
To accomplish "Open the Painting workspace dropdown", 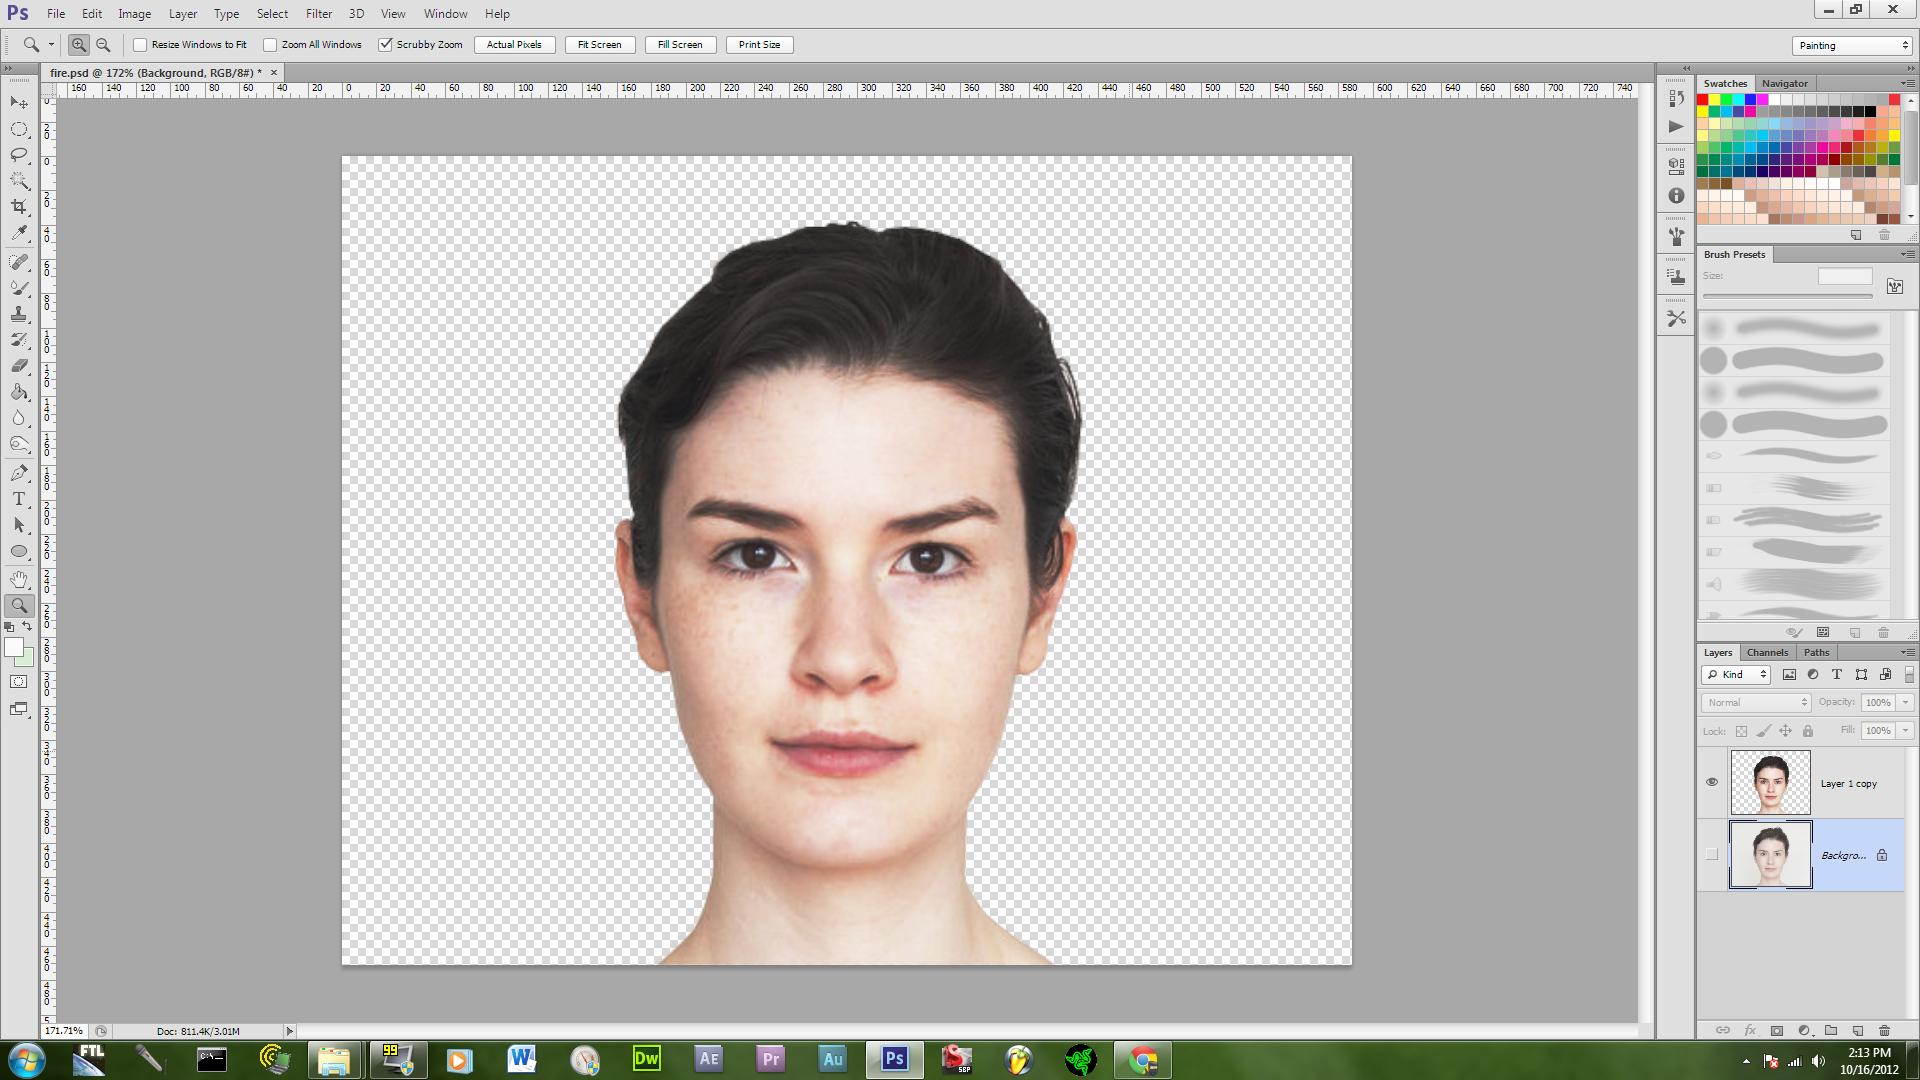I will pyautogui.click(x=1852, y=46).
